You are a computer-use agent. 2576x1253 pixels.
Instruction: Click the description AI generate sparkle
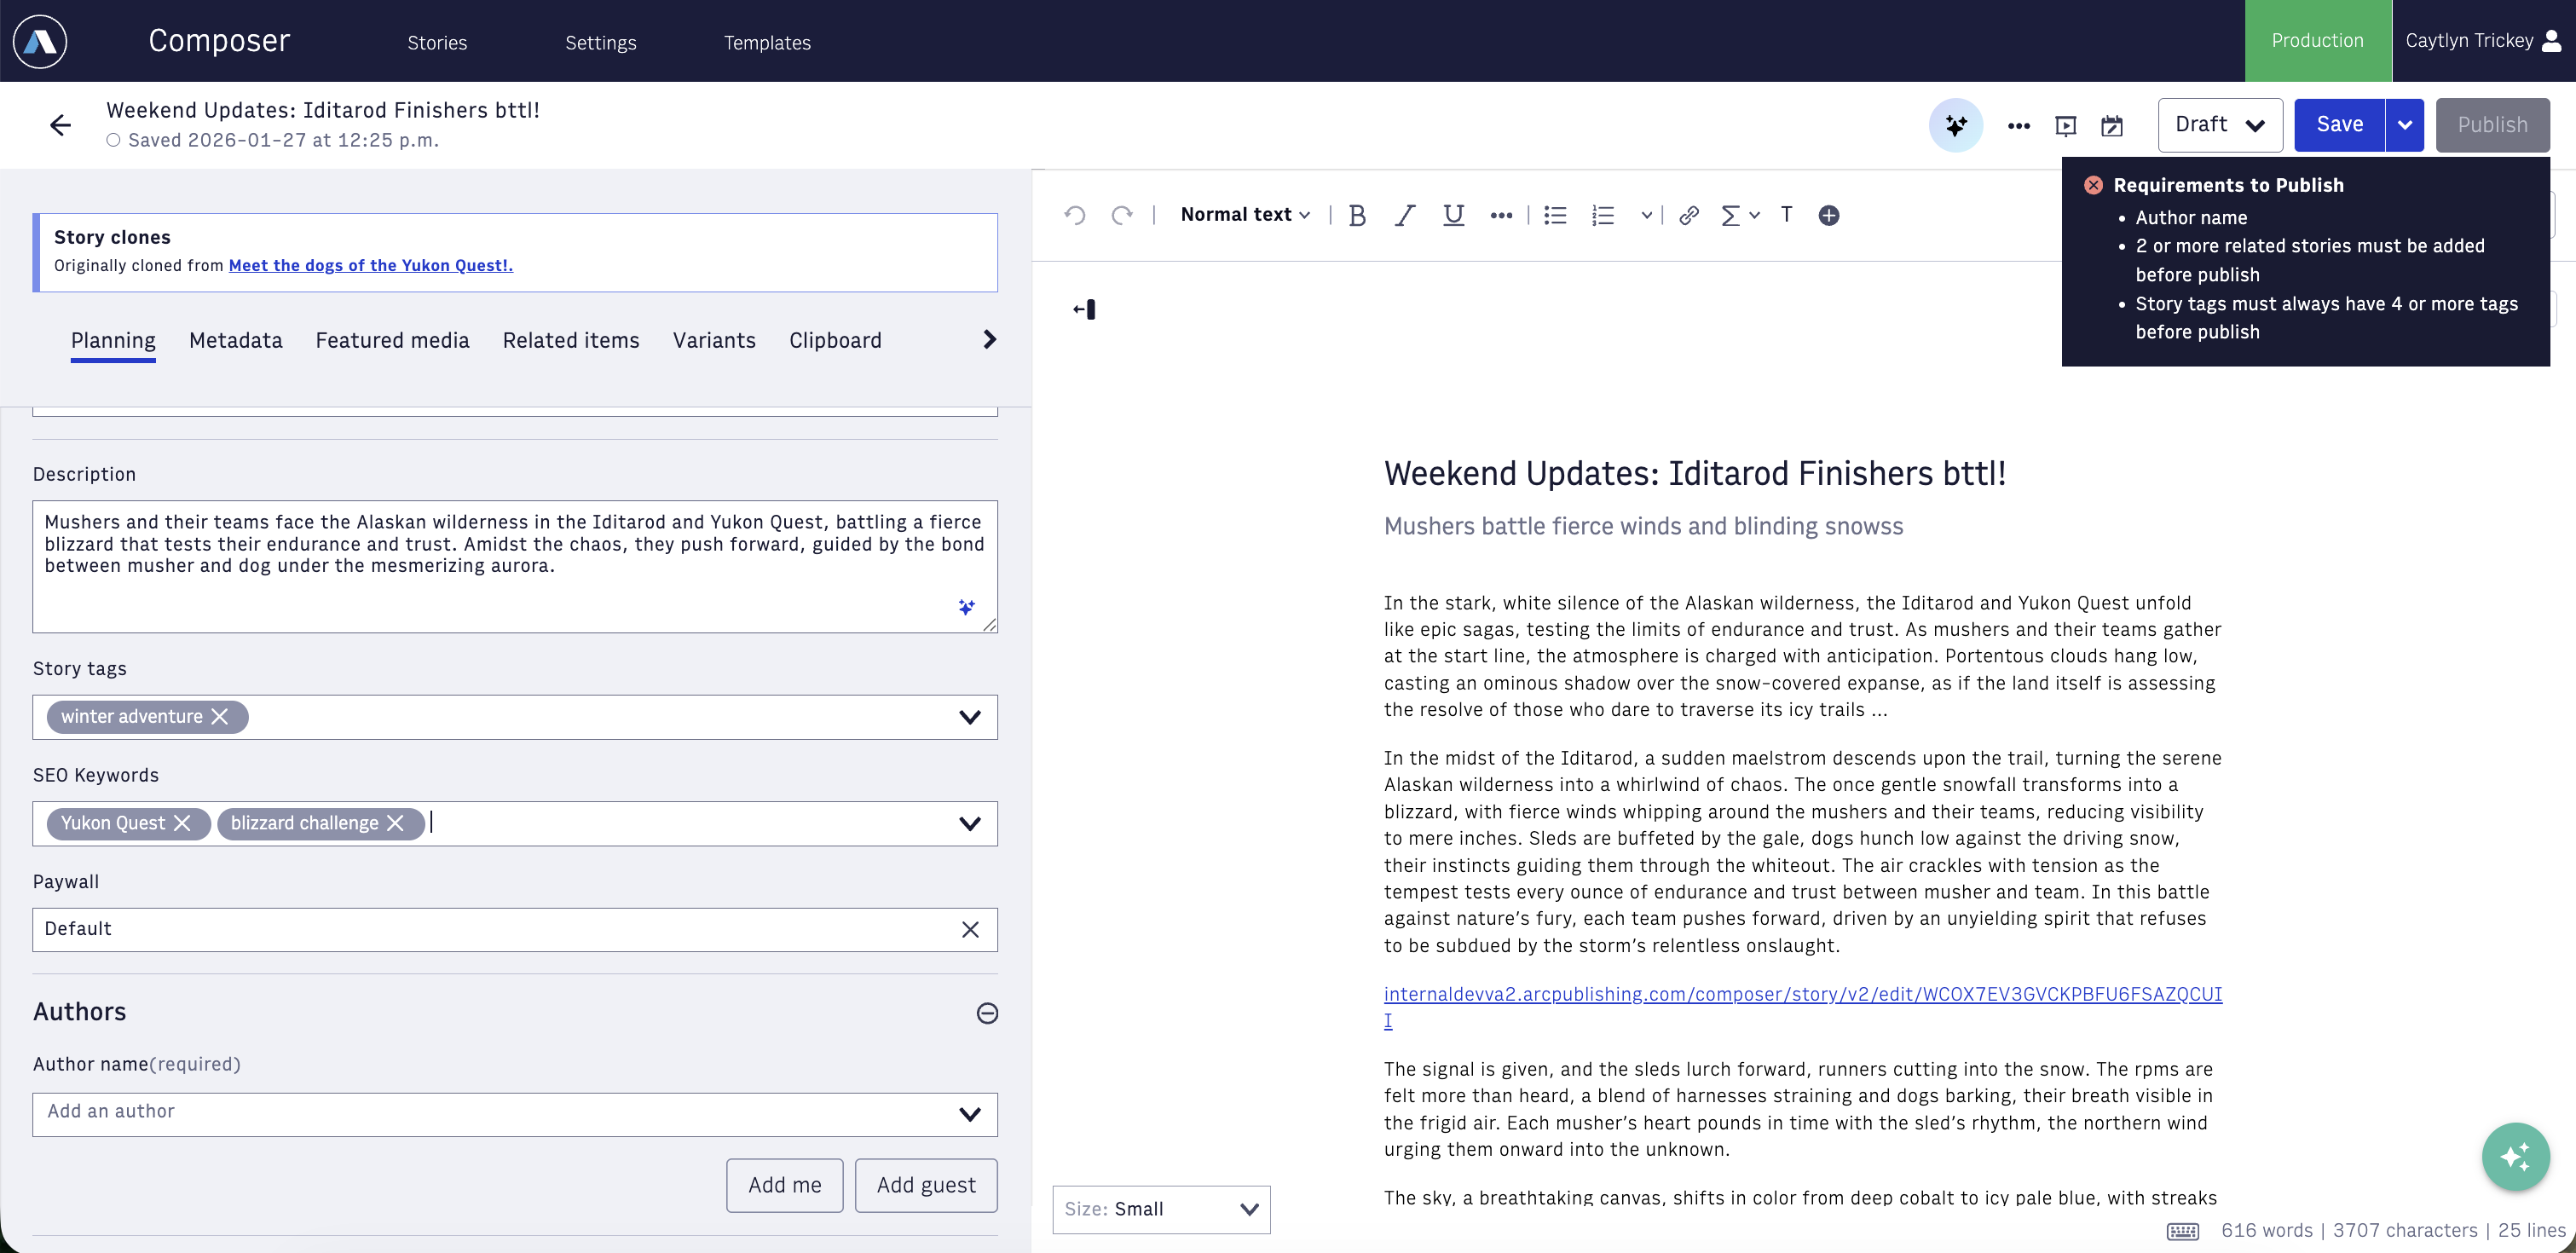(966, 607)
